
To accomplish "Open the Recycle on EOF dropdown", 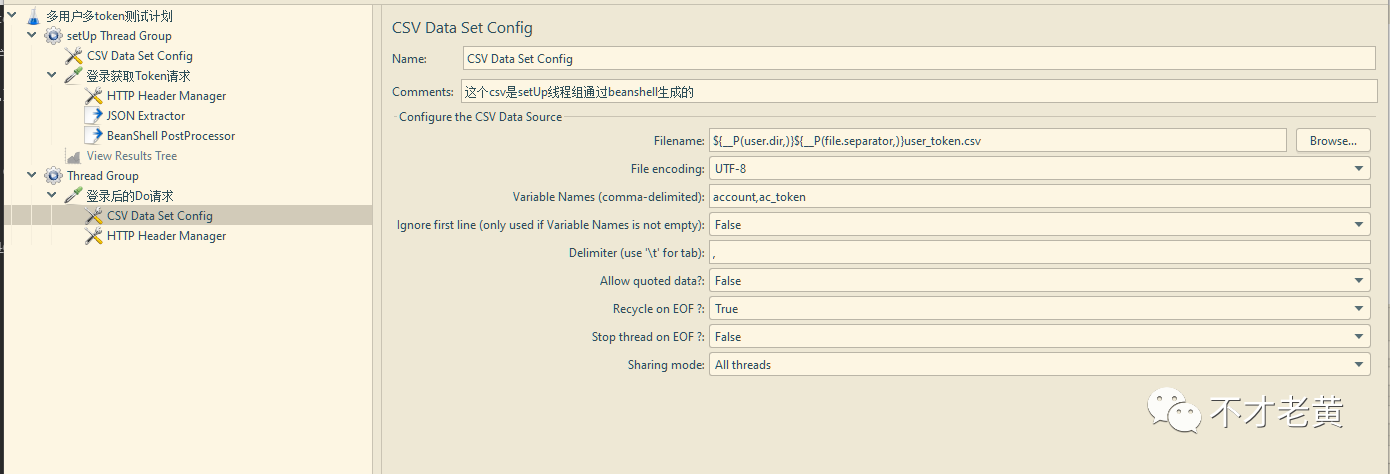I will [1040, 309].
